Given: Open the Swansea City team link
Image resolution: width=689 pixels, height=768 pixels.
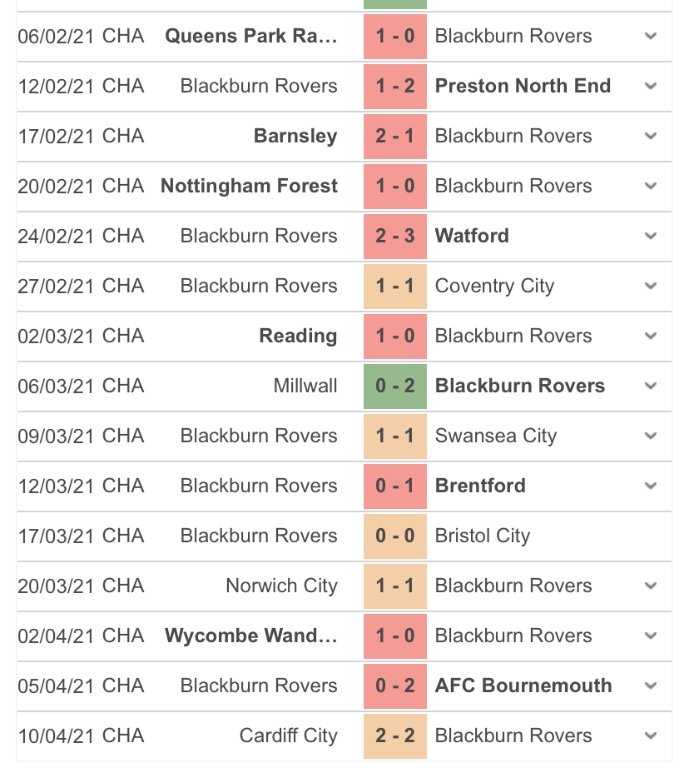Looking at the screenshot, I should pos(495,436).
